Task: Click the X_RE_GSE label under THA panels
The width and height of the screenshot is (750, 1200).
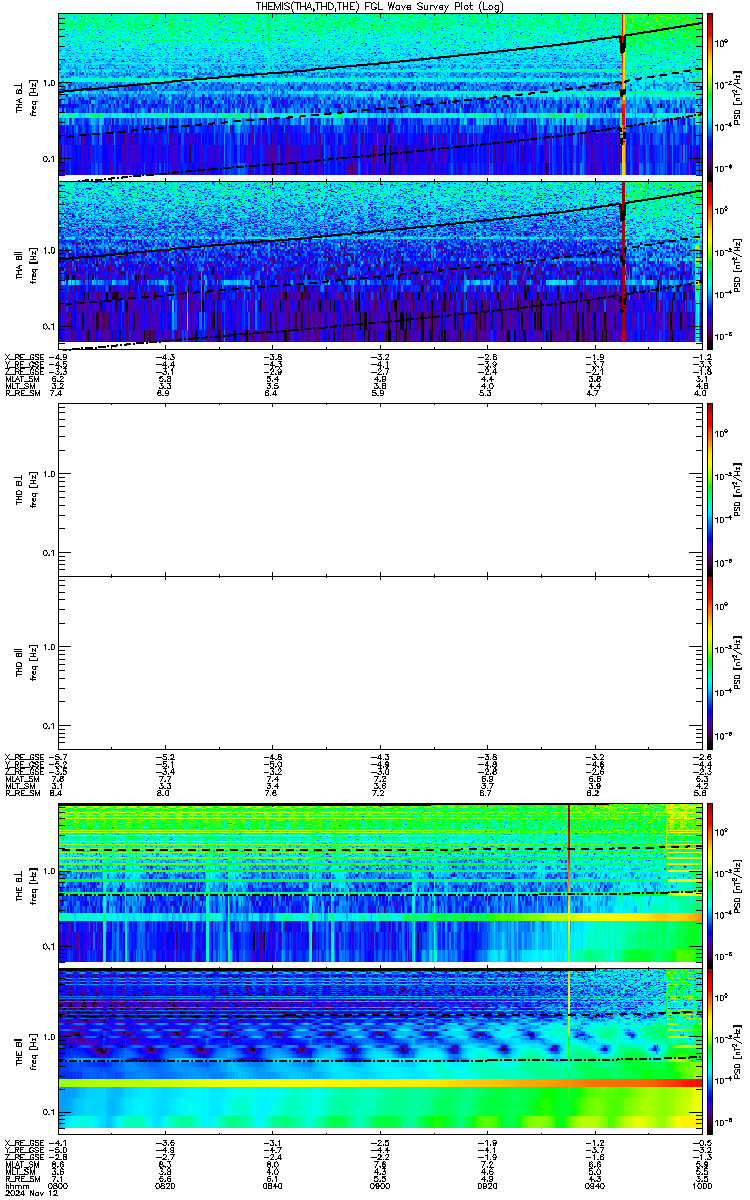Action: 23,357
